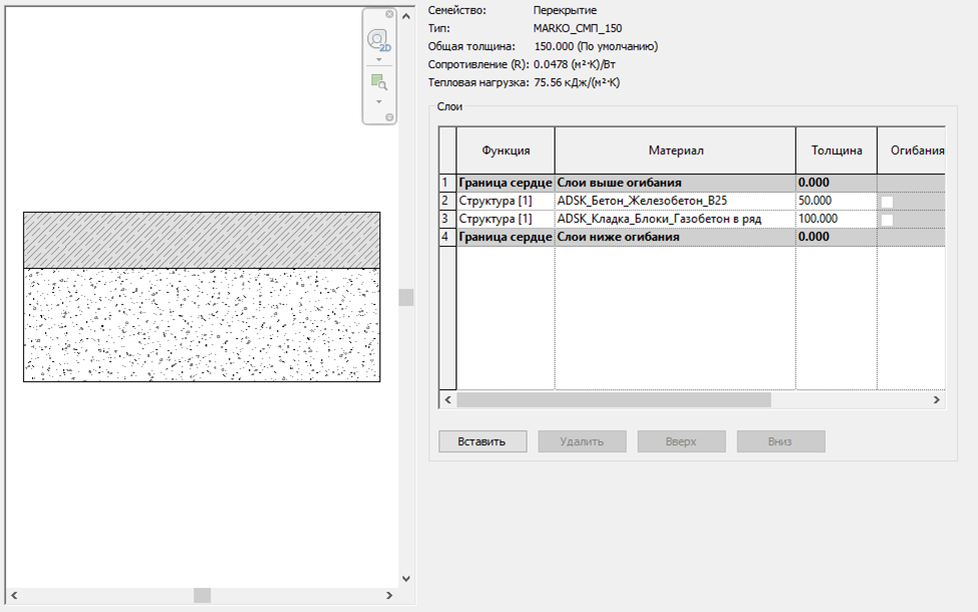Click the Граница сердце cell in row 1
The height and width of the screenshot is (612, 978).
(x=506, y=183)
